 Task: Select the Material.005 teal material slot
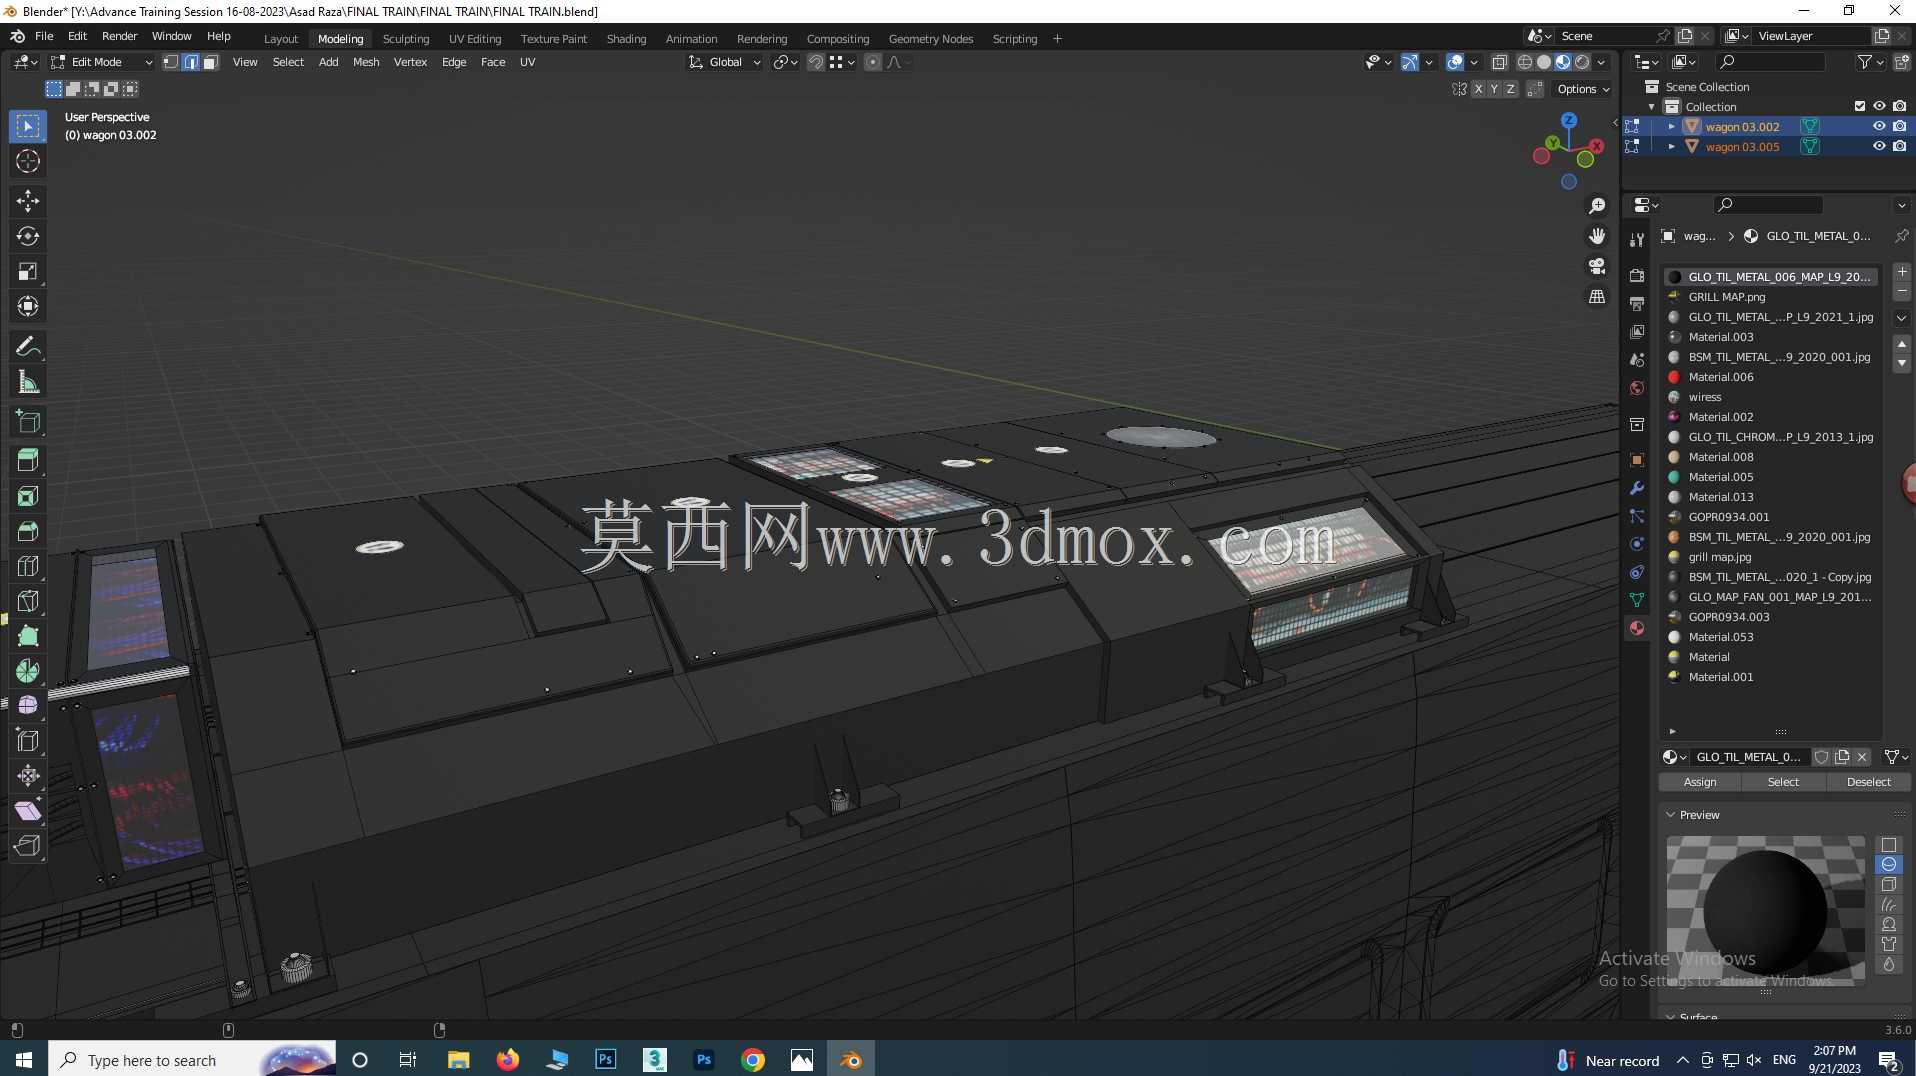(1770, 477)
